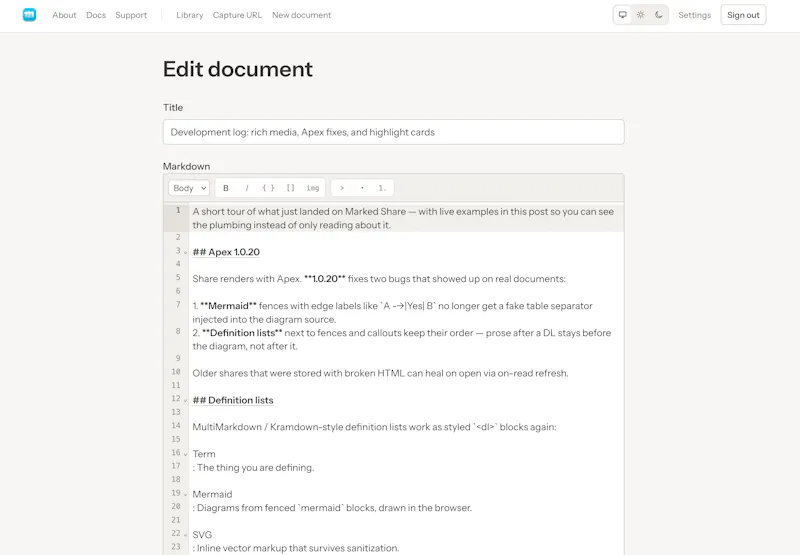Insert bullet list item button
Screen dimensions: 800x555
[x=362, y=188]
